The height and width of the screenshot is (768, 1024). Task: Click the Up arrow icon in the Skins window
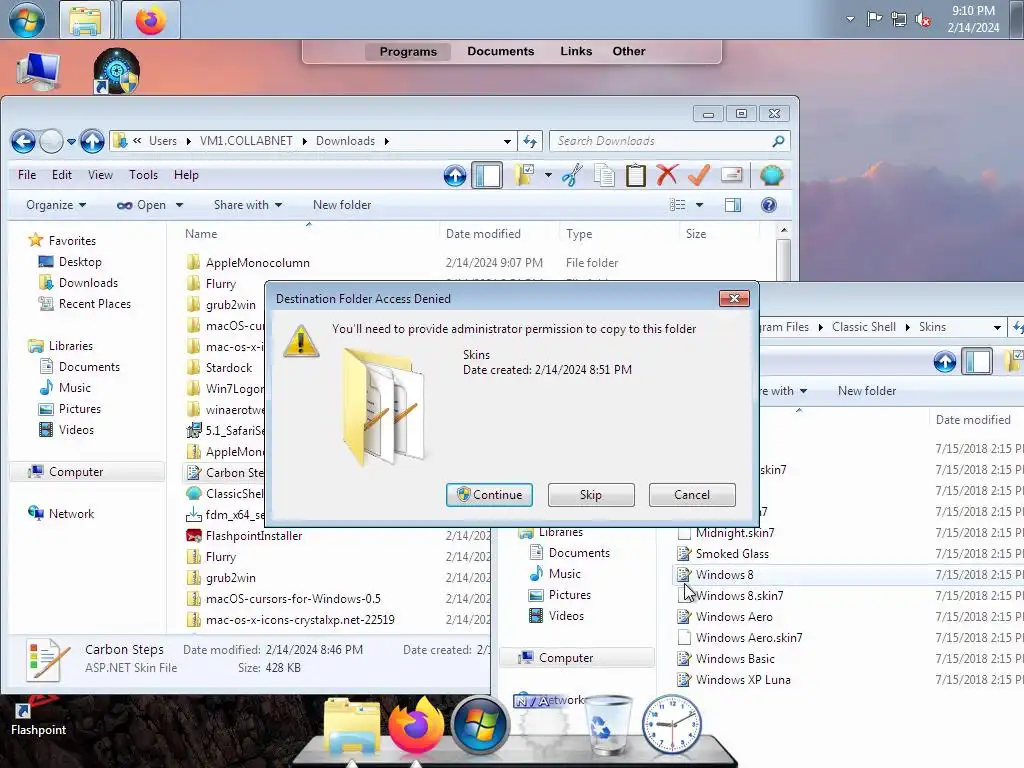pyautogui.click(x=944, y=361)
